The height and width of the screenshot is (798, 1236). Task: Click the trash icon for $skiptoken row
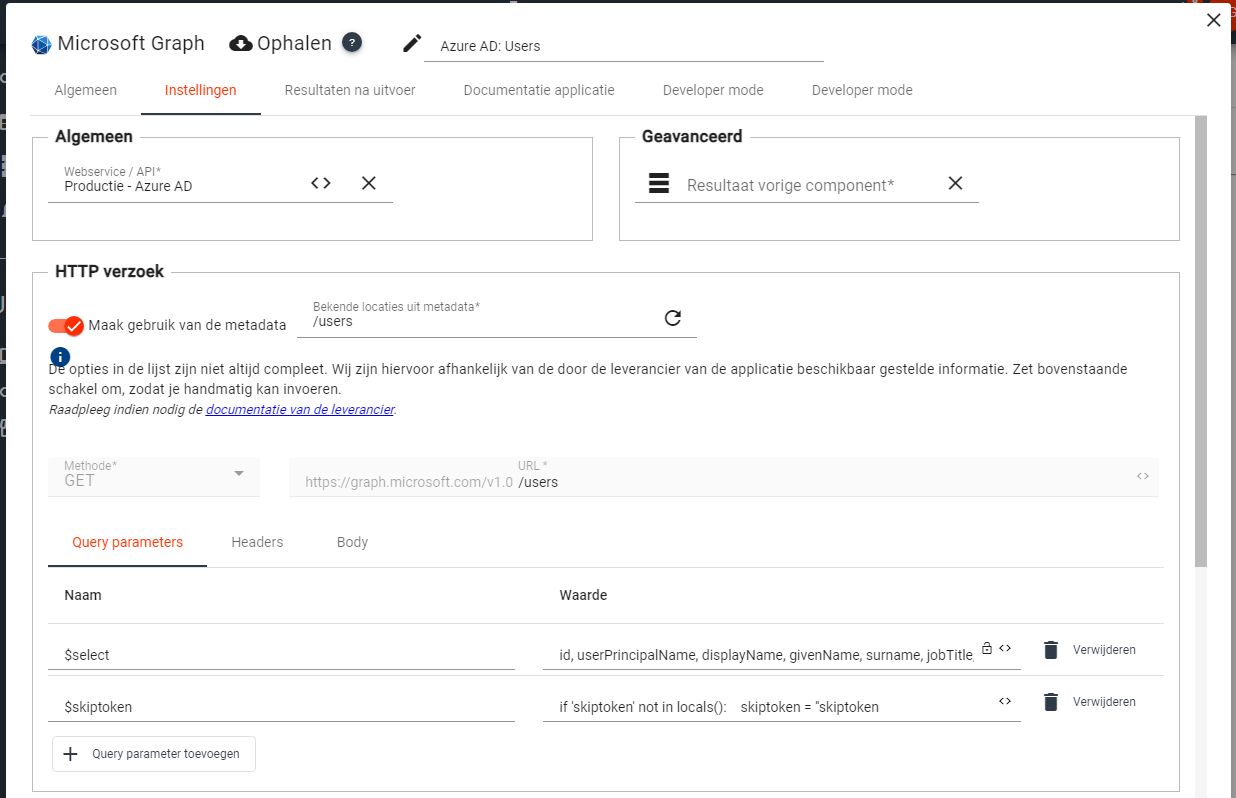pos(1050,702)
